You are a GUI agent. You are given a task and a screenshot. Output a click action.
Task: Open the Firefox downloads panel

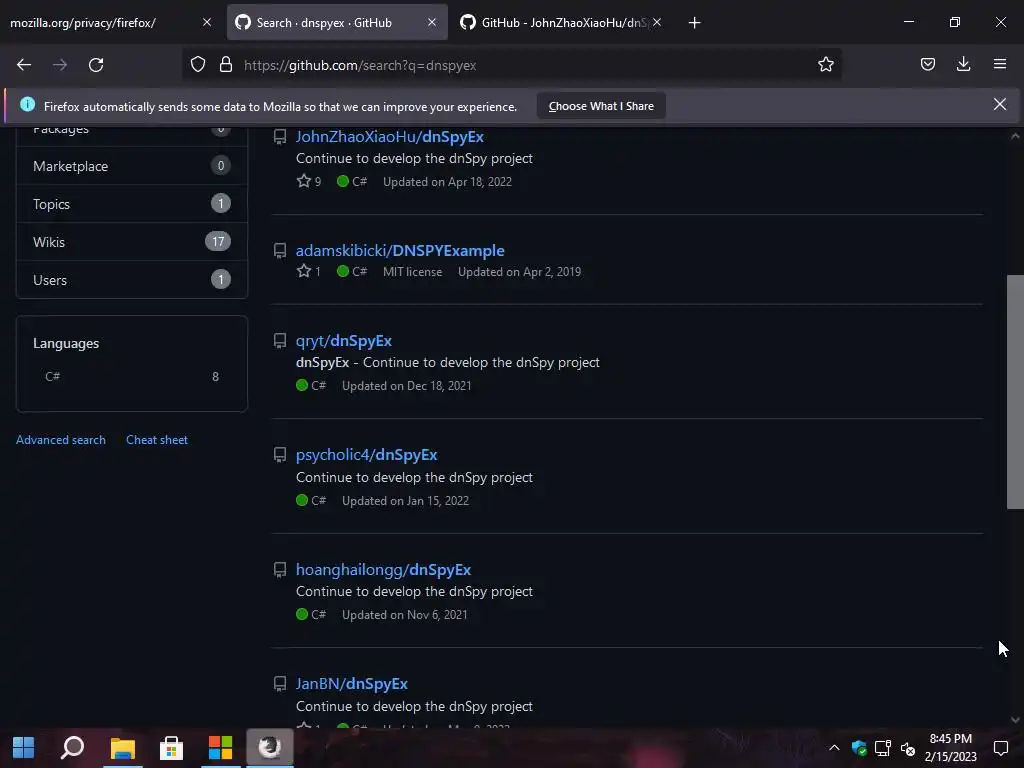[963, 64]
